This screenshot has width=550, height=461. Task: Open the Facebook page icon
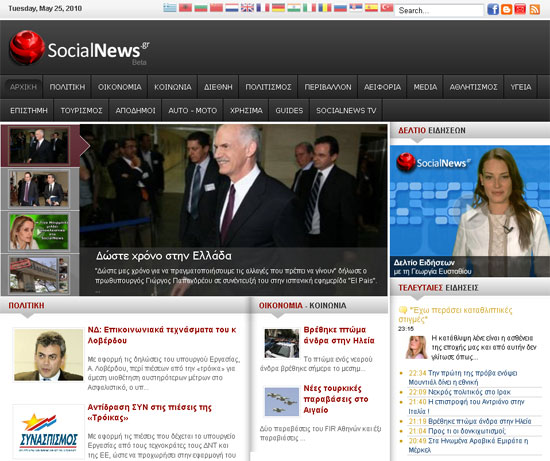pos(493,9)
